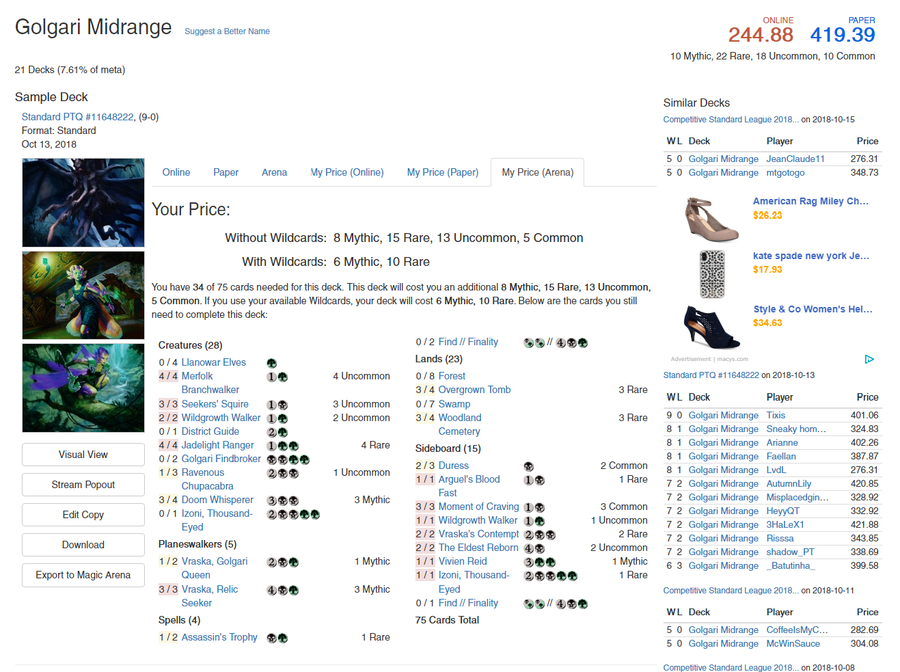Open the Assassin's Trophy card link

(219, 637)
